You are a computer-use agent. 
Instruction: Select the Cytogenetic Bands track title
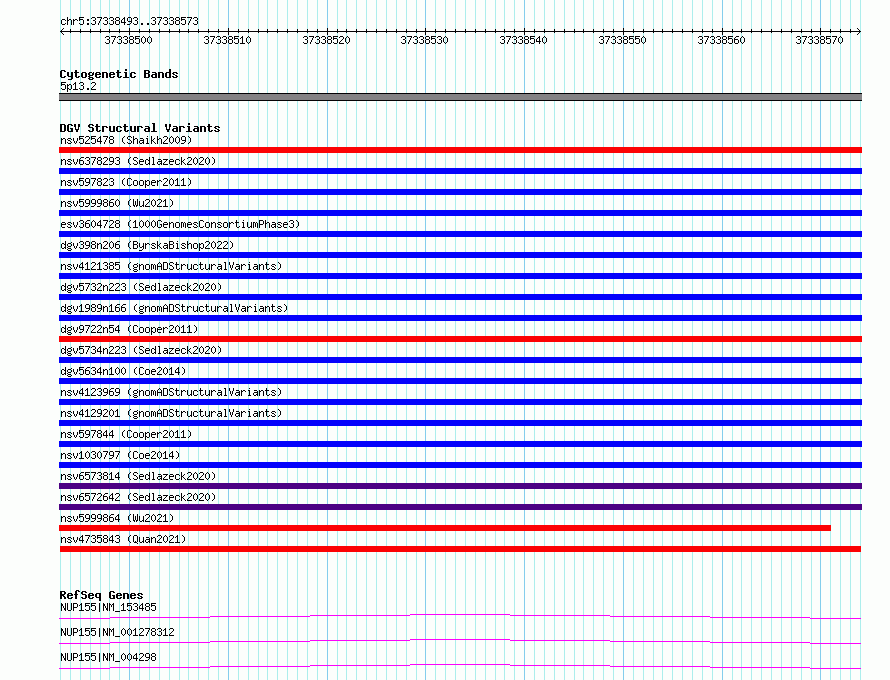119,74
